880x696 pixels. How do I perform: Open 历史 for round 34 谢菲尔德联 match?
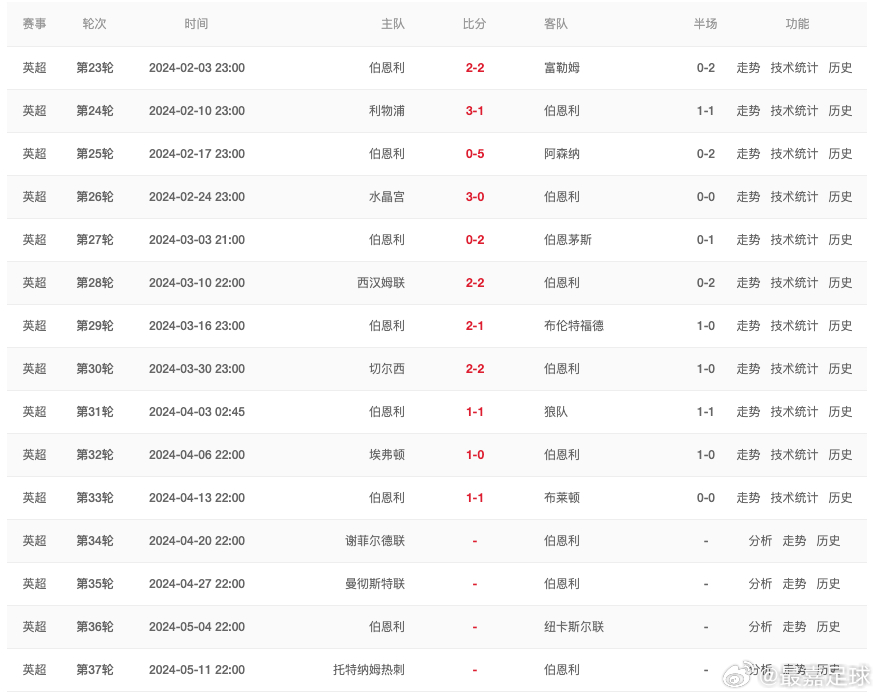828,541
